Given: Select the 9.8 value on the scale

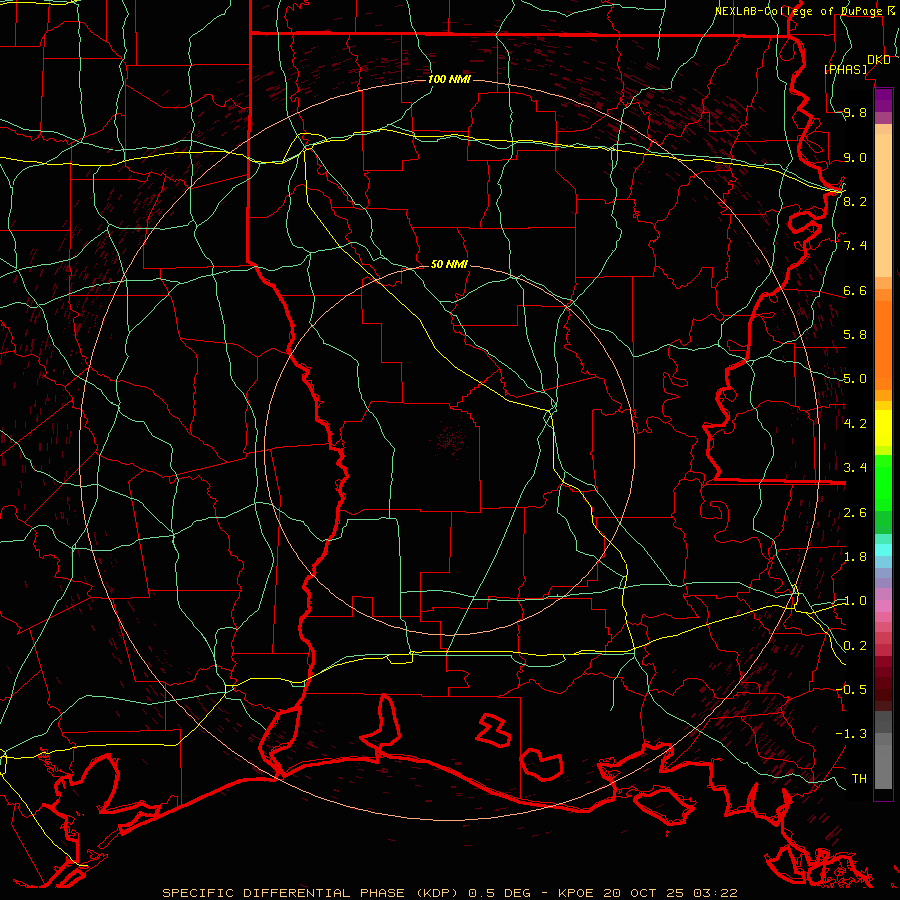Looking at the screenshot, I should [855, 113].
